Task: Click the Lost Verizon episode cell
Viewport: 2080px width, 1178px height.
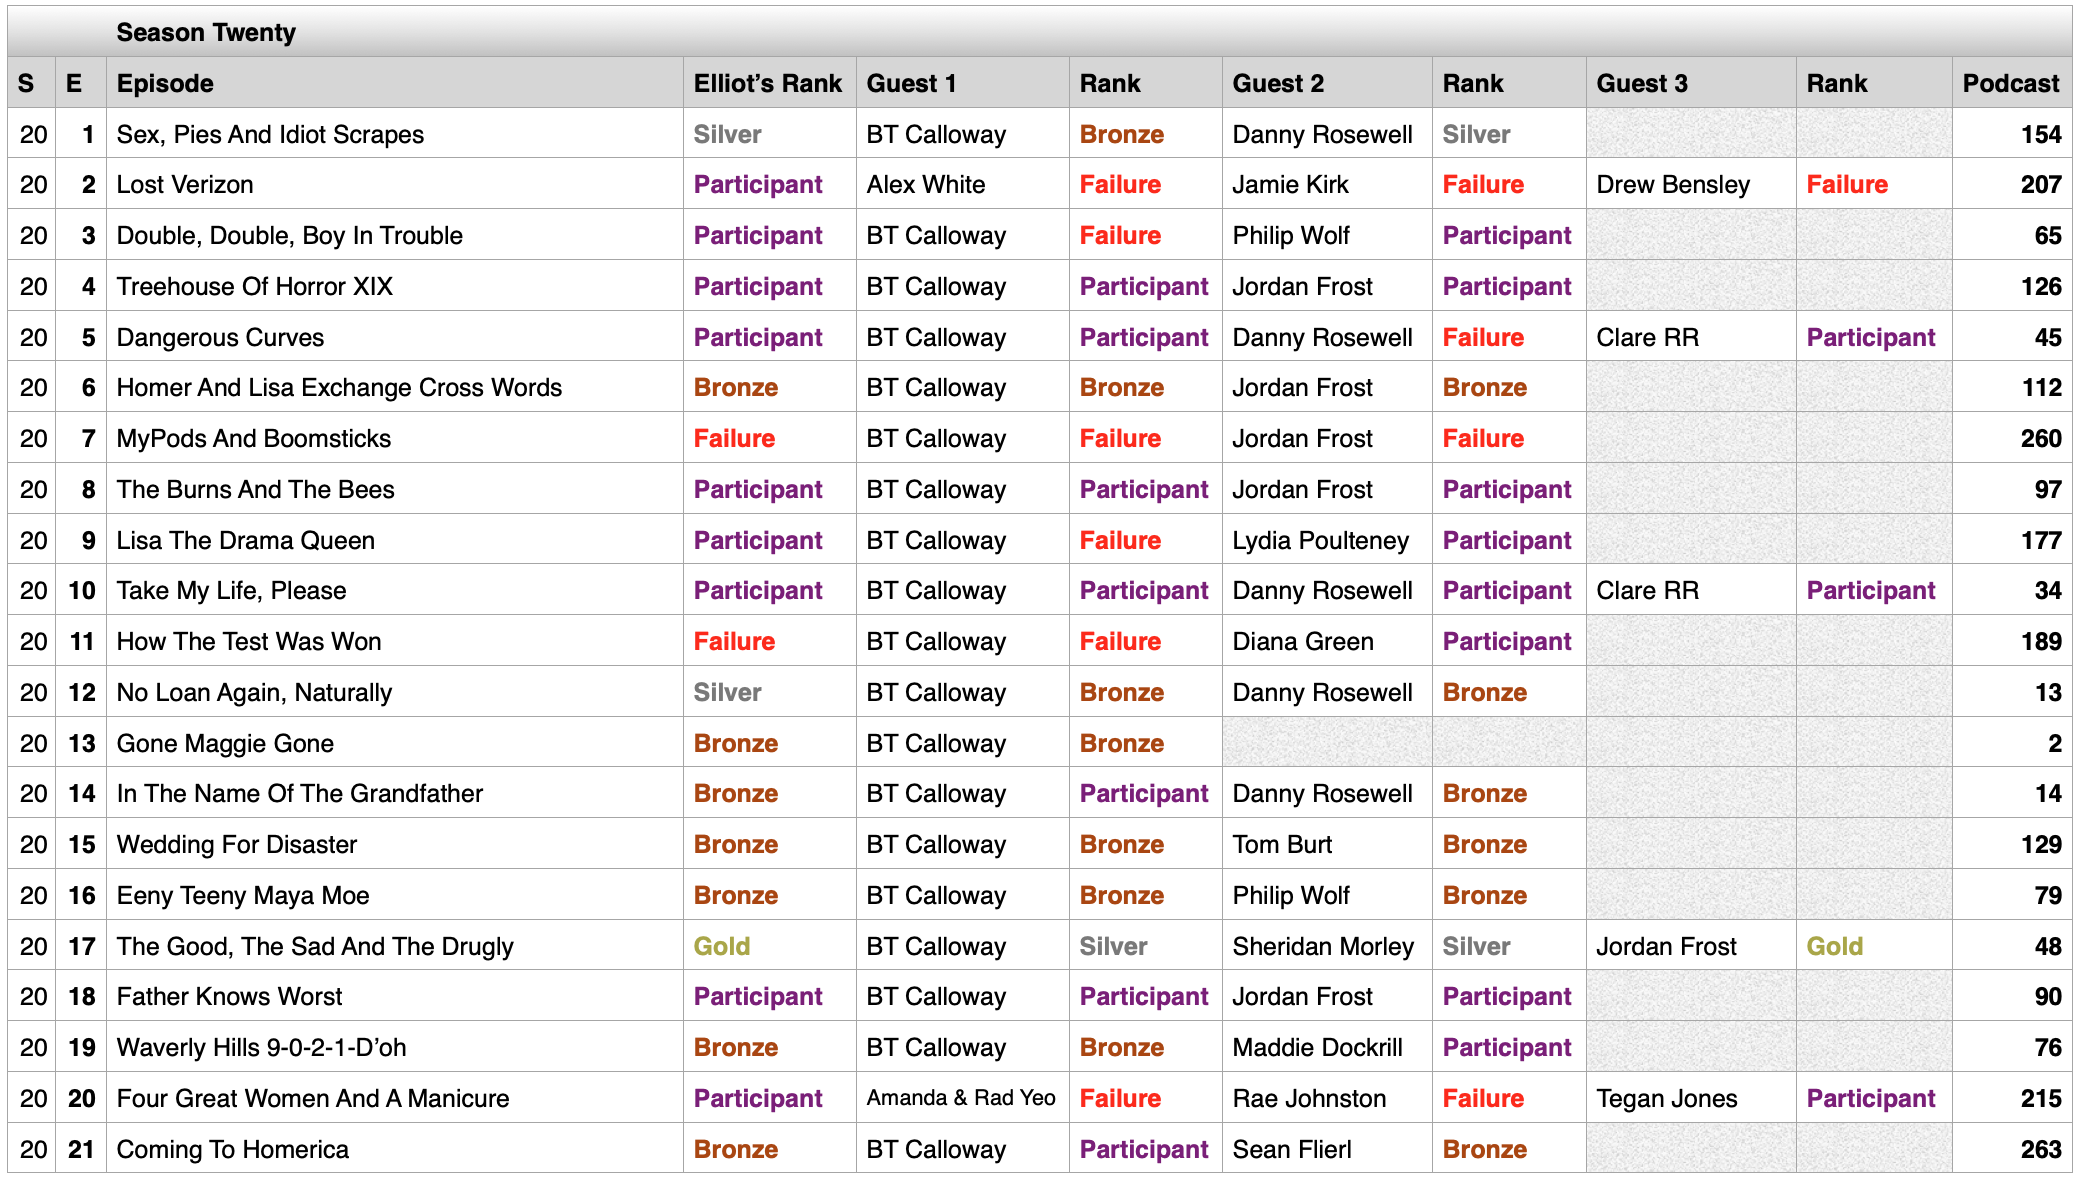Action: tap(185, 184)
